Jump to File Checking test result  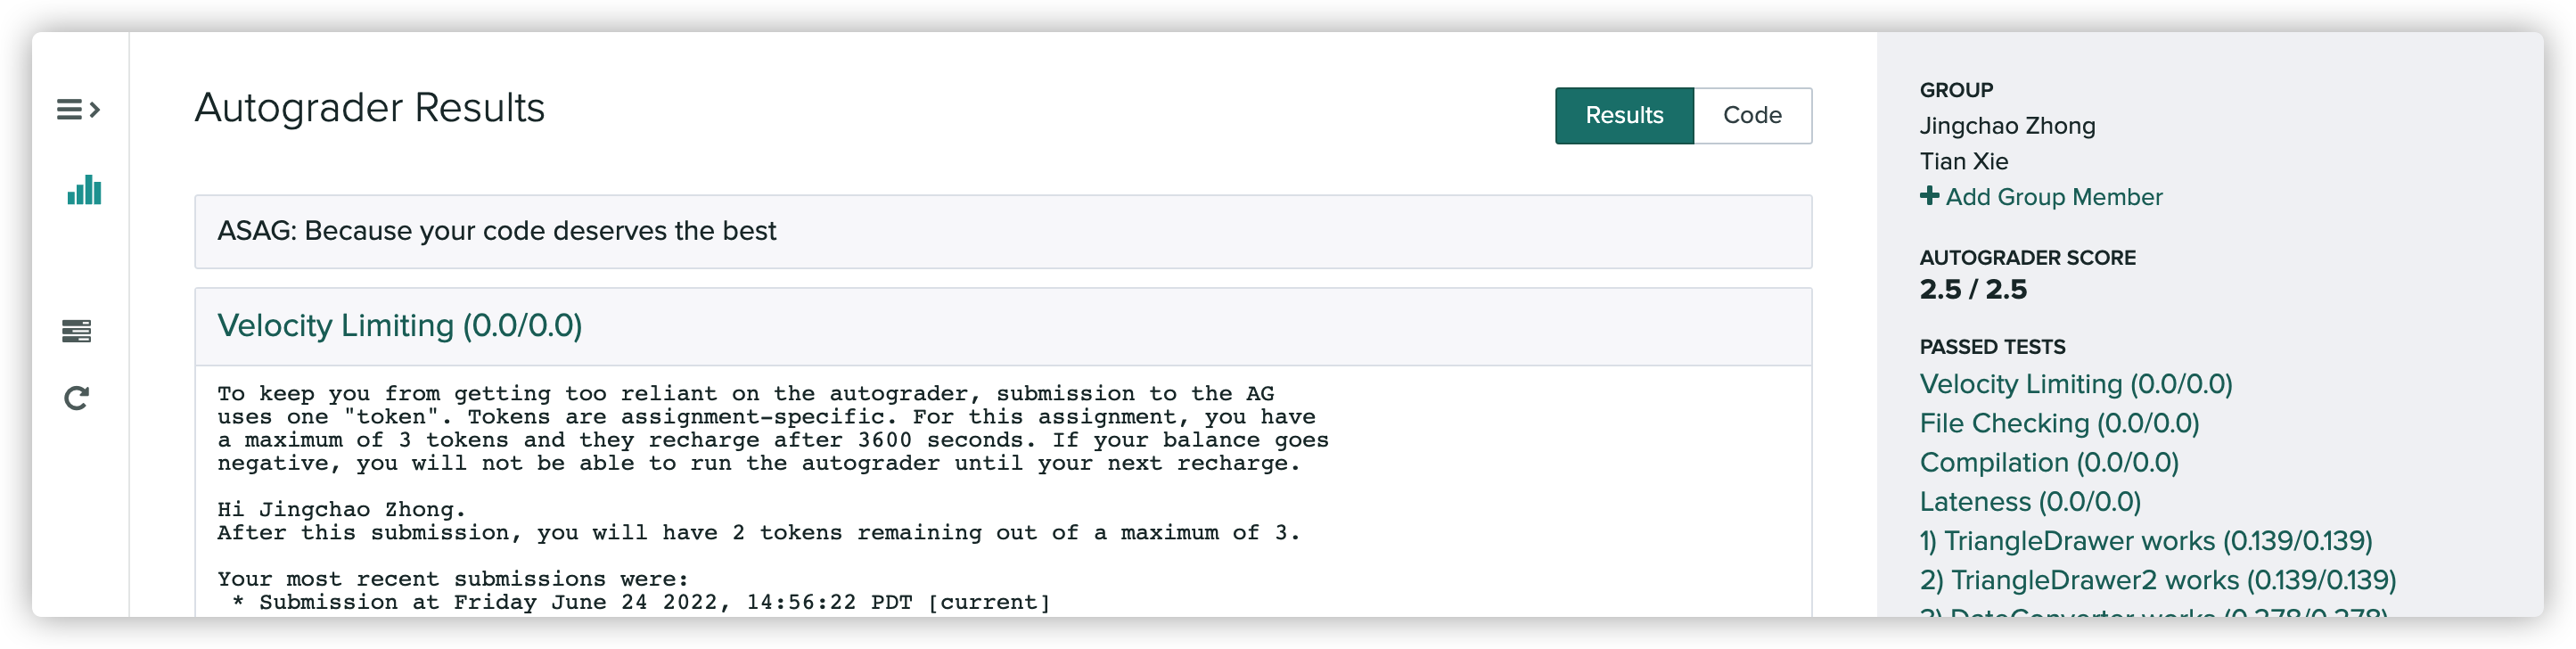coord(2059,423)
